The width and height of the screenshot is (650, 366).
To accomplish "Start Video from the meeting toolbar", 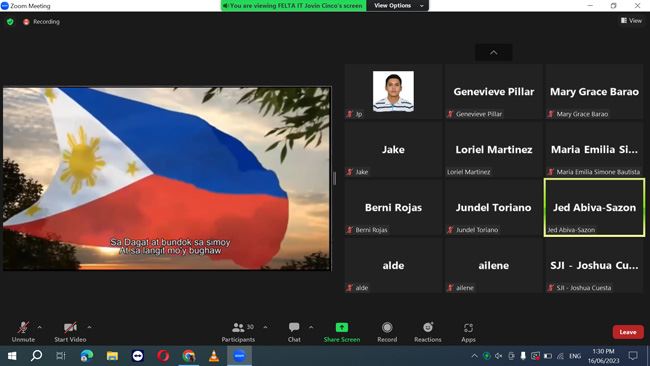I will (70, 332).
